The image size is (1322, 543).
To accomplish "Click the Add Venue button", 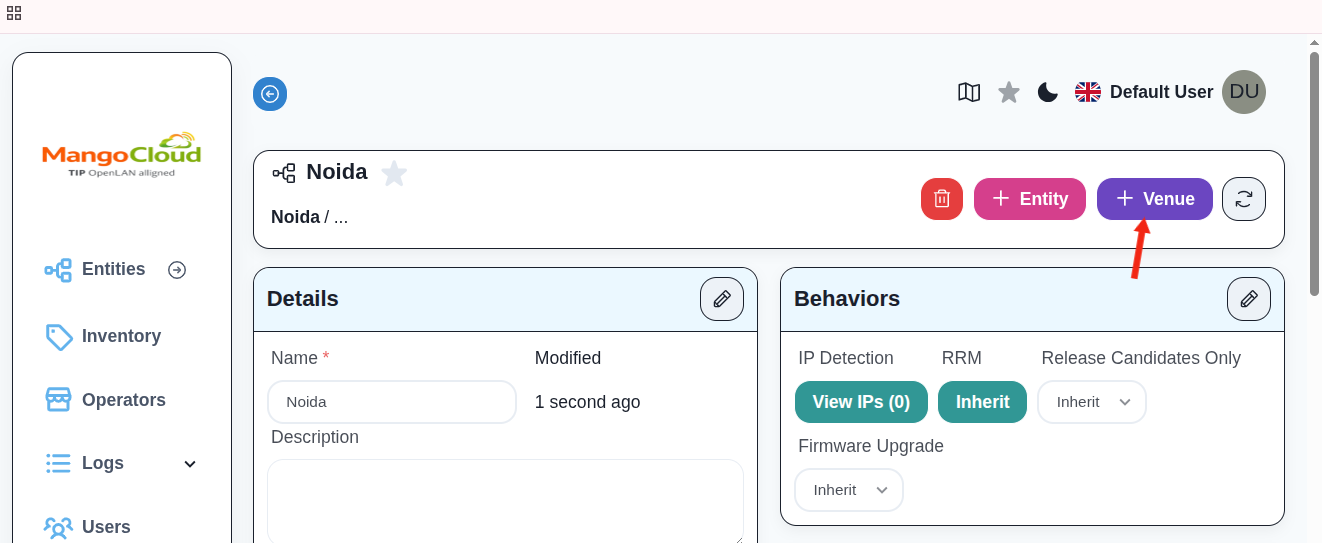I will pos(1154,199).
